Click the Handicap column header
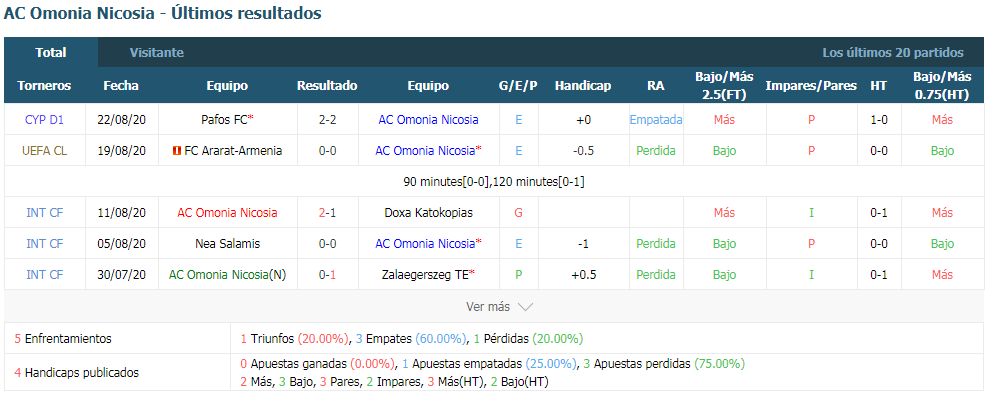This screenshot has width=994, height=397. click(x=583, y=86)
